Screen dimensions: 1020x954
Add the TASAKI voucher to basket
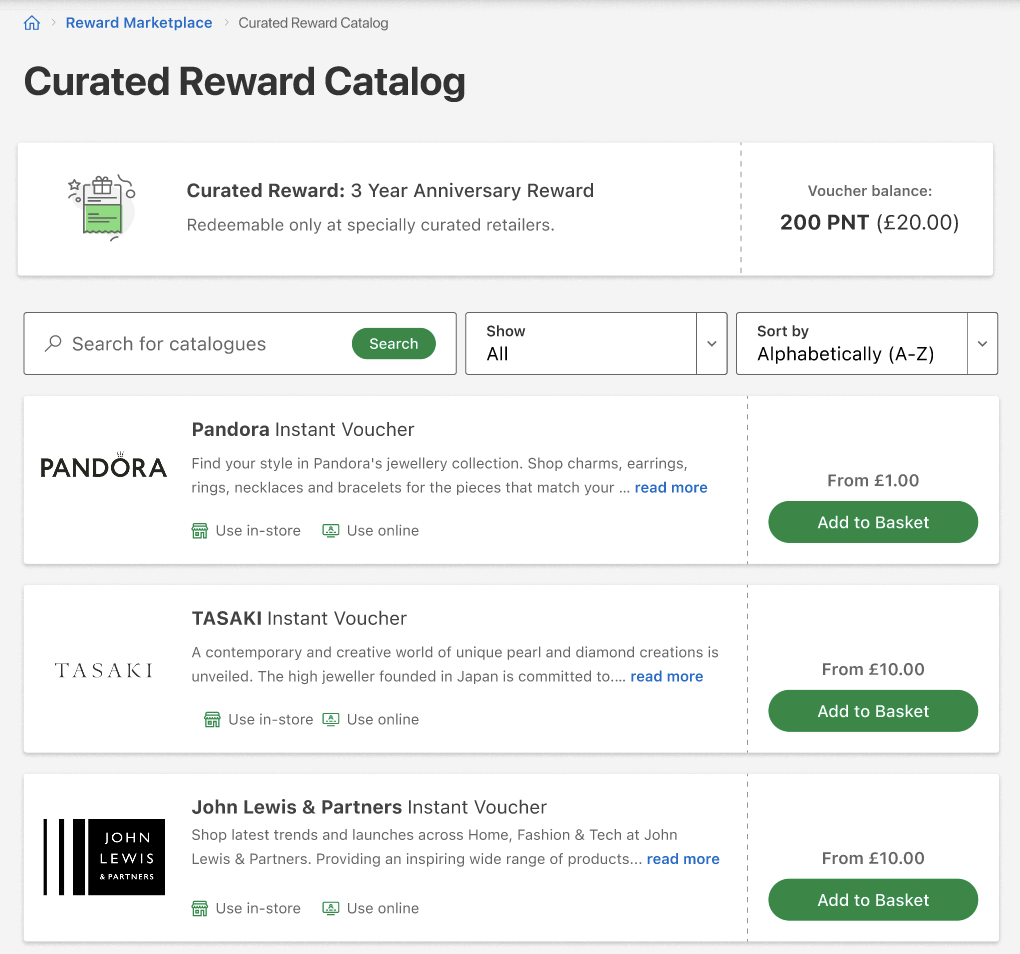coord(872,710)
